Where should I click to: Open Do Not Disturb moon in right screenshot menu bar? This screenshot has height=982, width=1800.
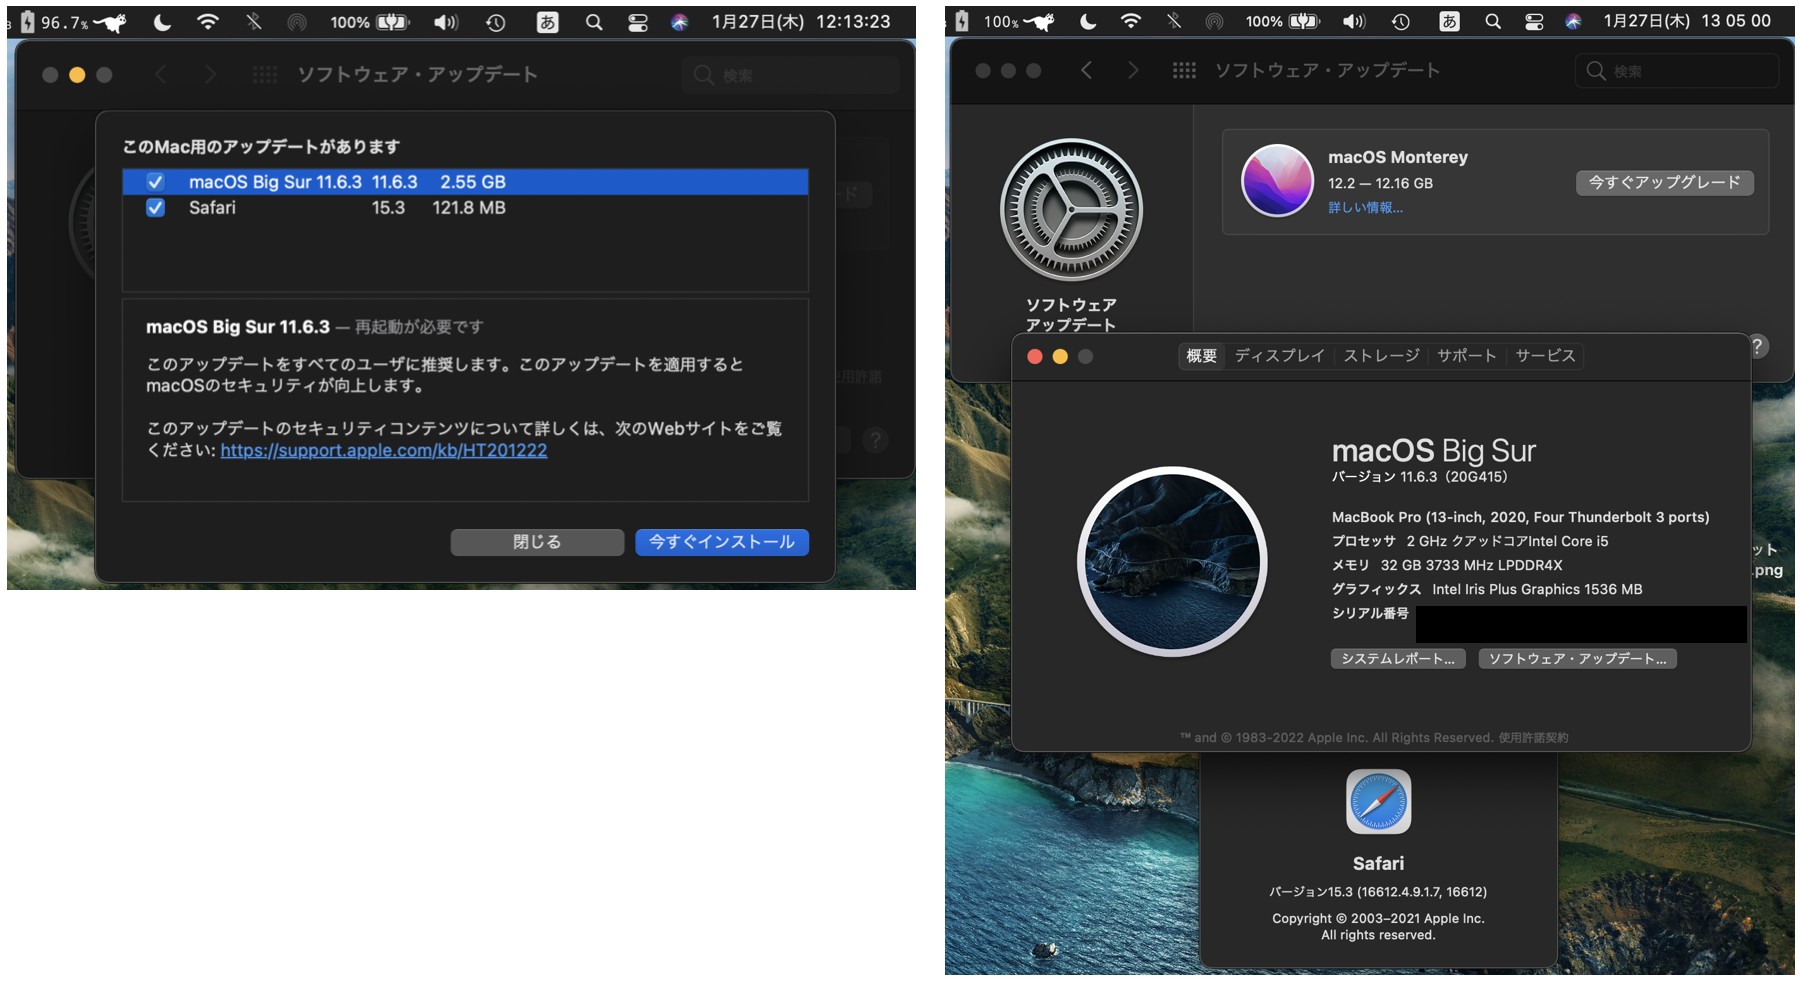click(1088, 21)
